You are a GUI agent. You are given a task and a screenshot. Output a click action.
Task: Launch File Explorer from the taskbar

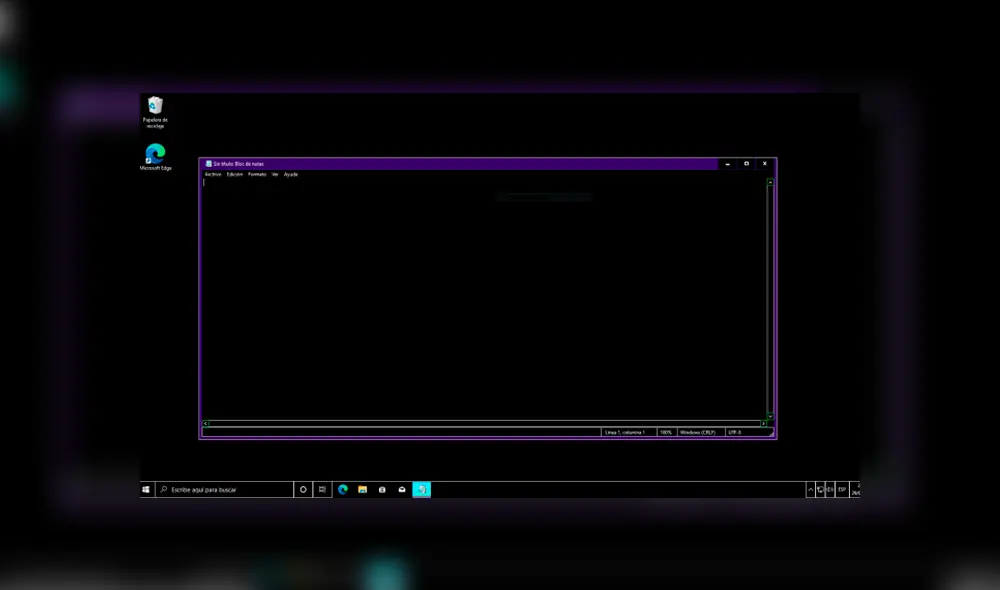tap(362, 489)
